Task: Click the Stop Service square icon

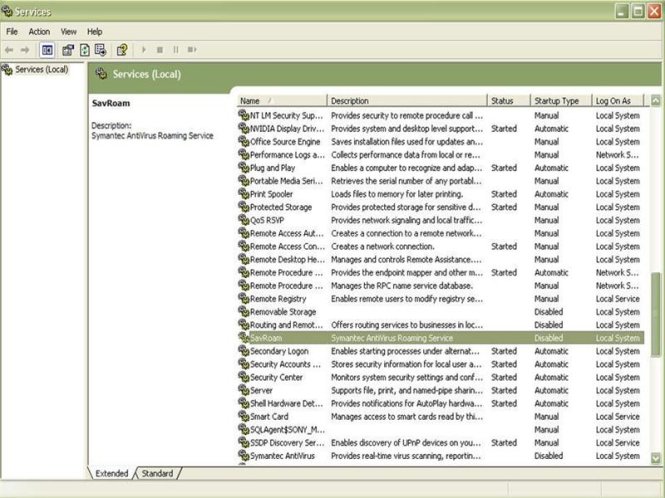Action: tap(160, 50)
